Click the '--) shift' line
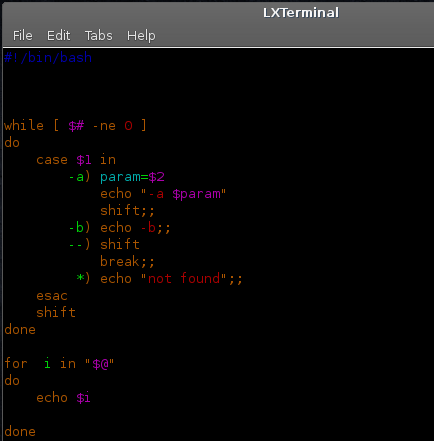434x441 pixels. click(104, 245)
